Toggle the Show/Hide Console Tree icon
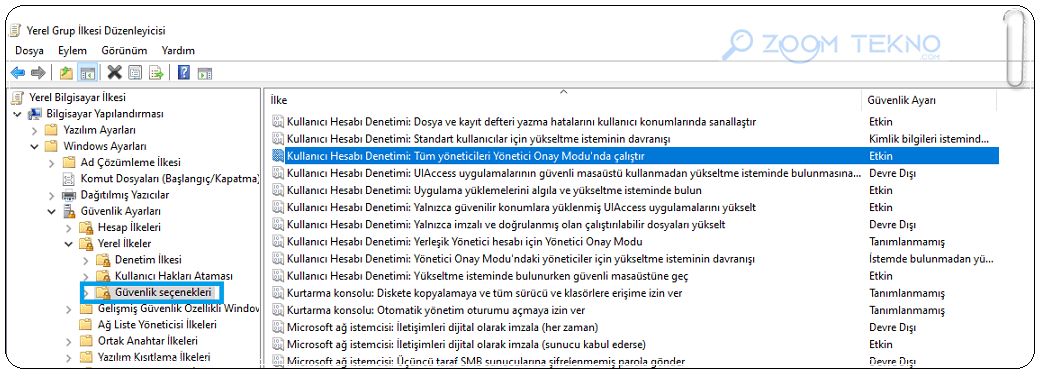1040x374 pixels. (87, 72)
